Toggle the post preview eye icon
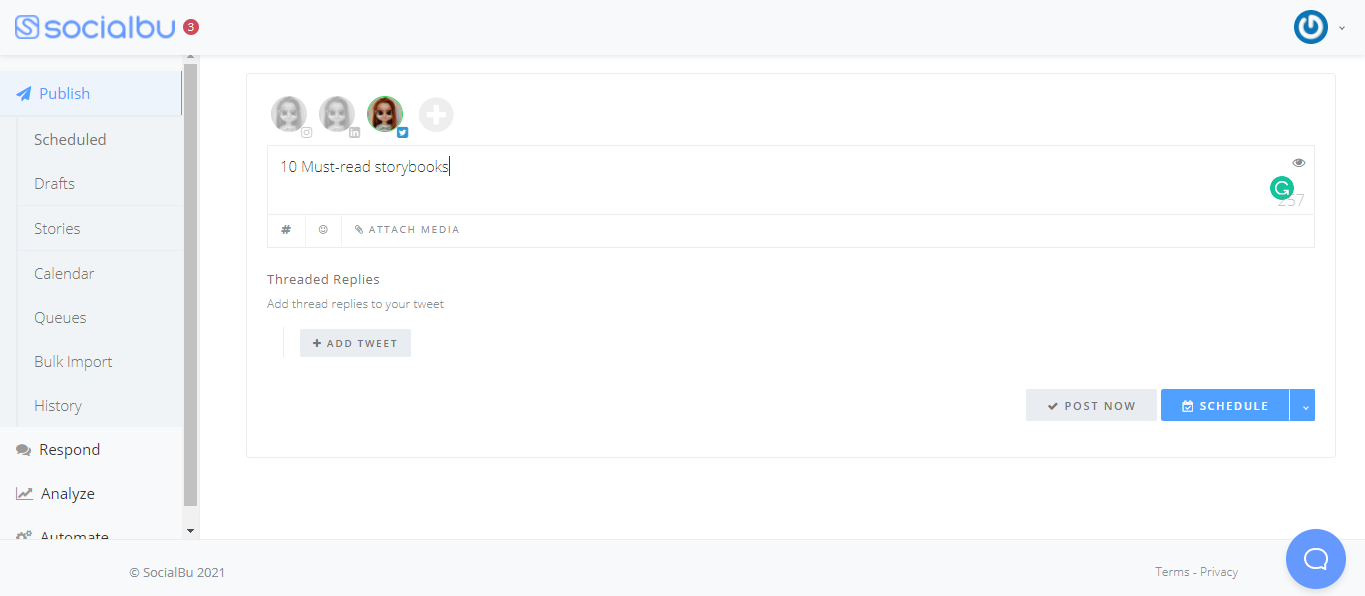 [1299, 162]
